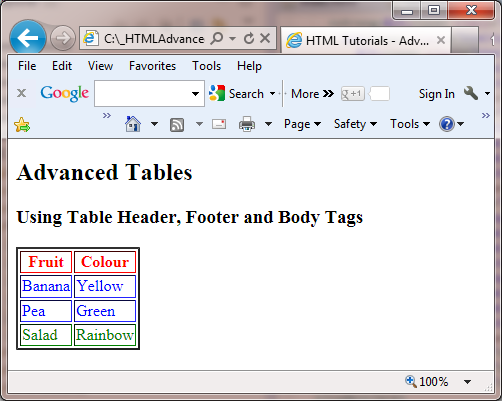502x401 pixels.
Task: Click the zoom magnifier icon in status bar
Action: [411, 381]
